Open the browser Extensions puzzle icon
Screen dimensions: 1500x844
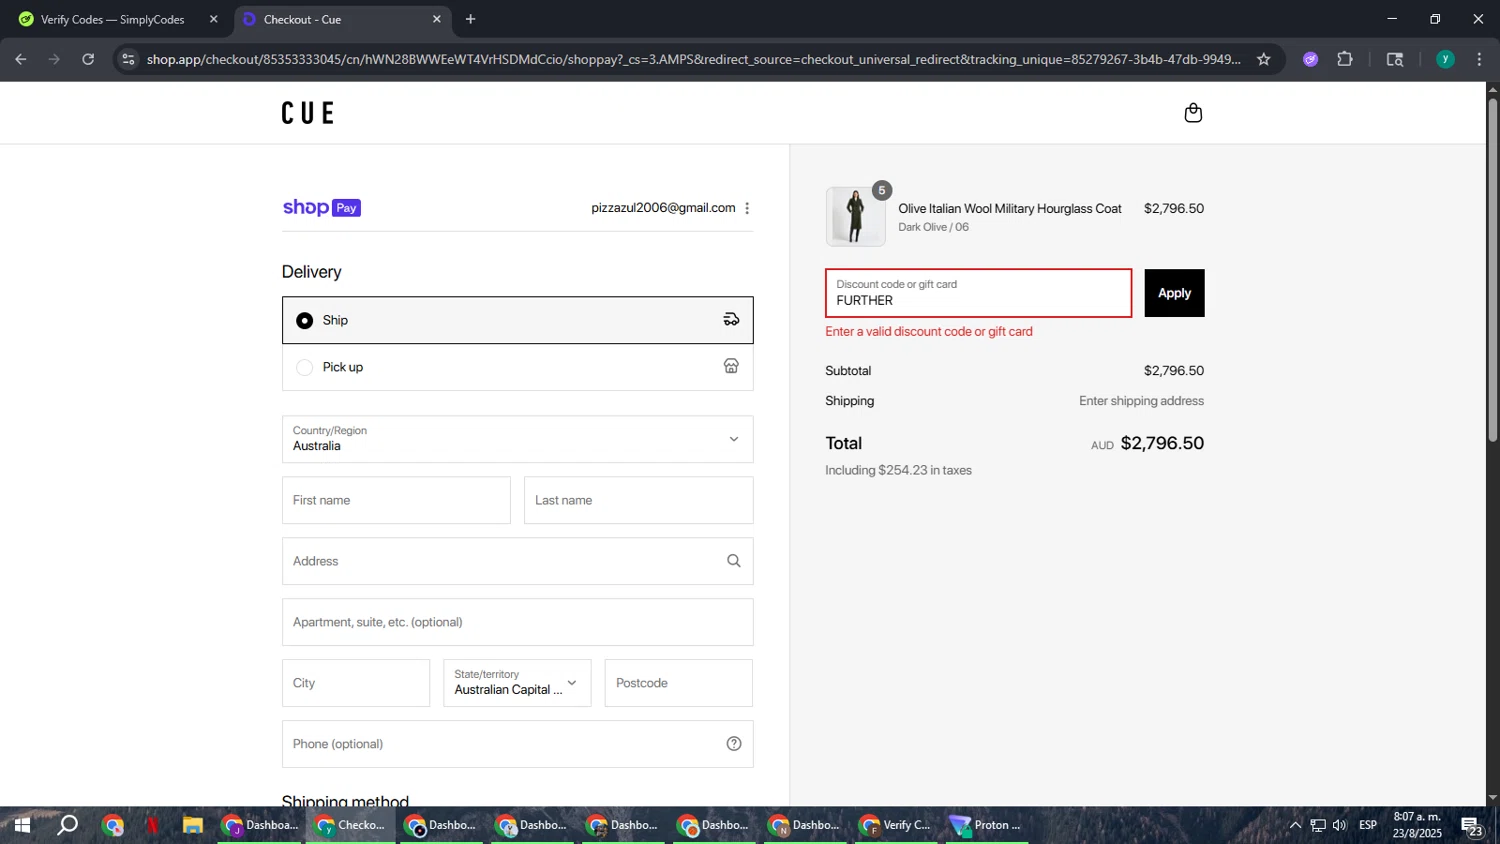coord(1345,59)
